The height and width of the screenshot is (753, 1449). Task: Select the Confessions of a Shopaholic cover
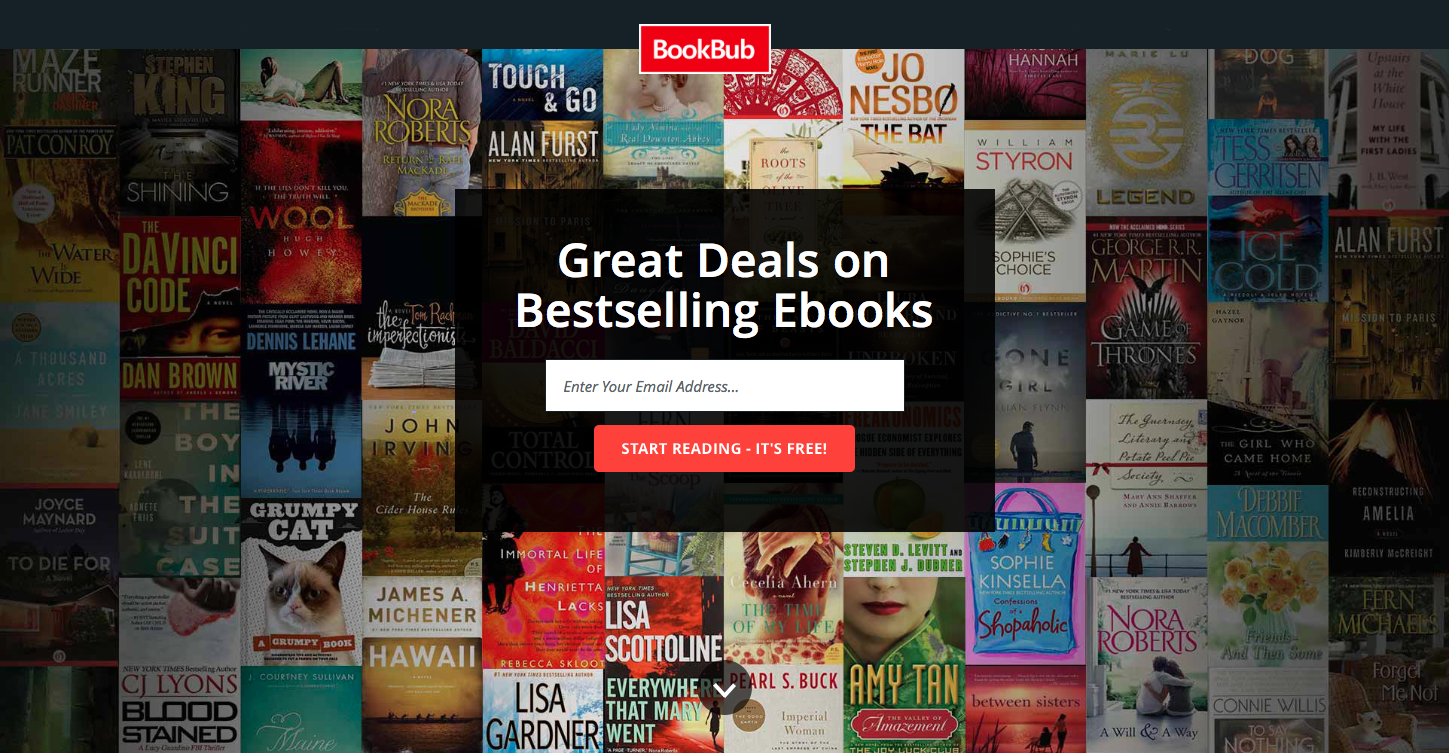pos(1025,574)
